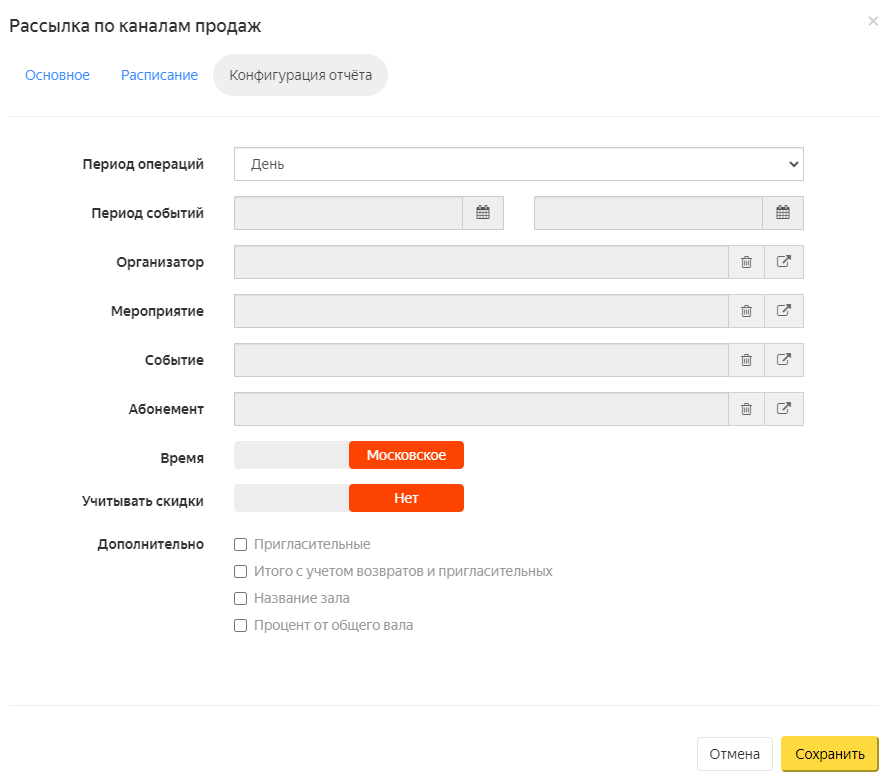Screen dimensions: 889x782
Task: Open the Абонемент selection popup icon
Action: point(784,409)
